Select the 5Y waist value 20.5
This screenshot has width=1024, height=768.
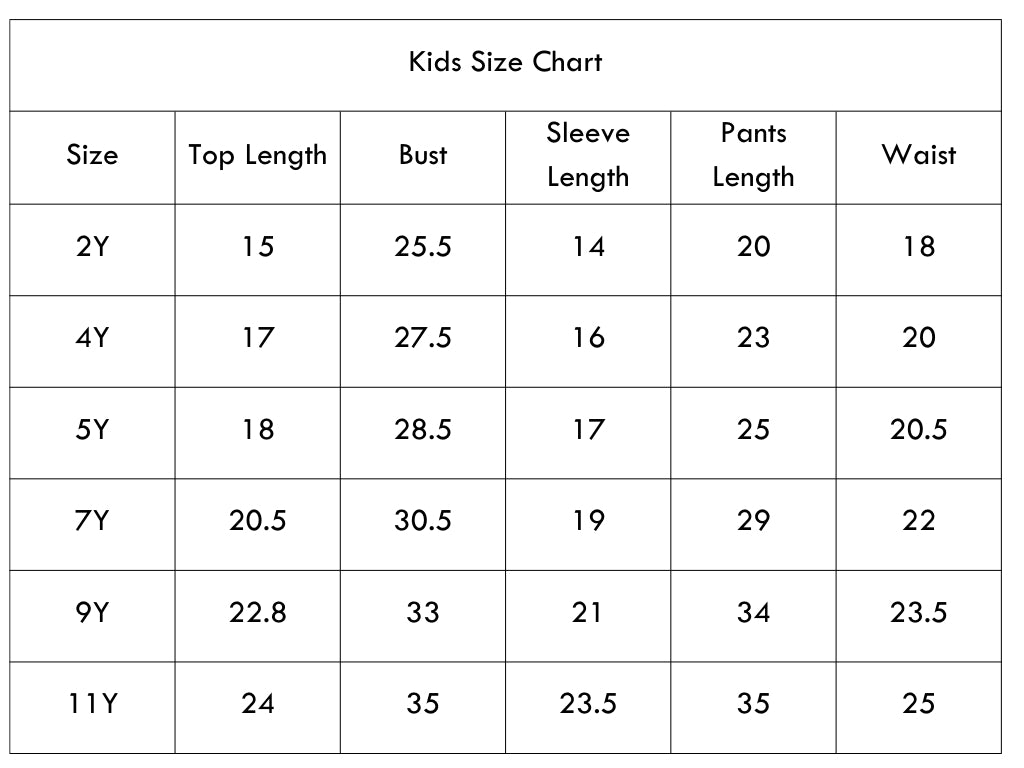(x=918, y=430)
